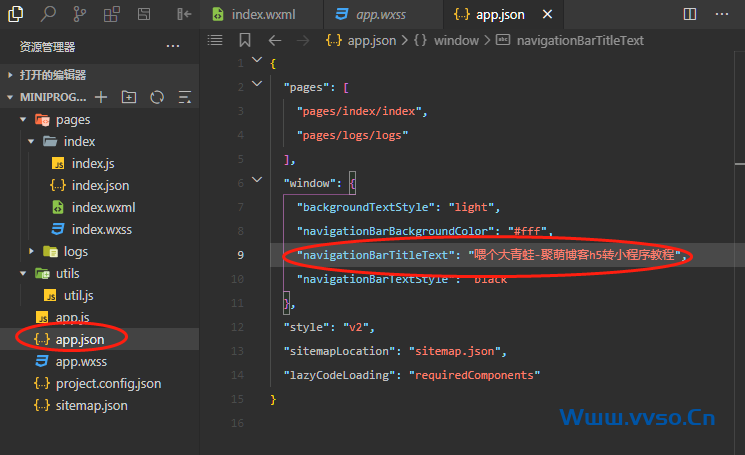
Task: Click the new folder icon in explorer header
Action: [x=128, y=97]
